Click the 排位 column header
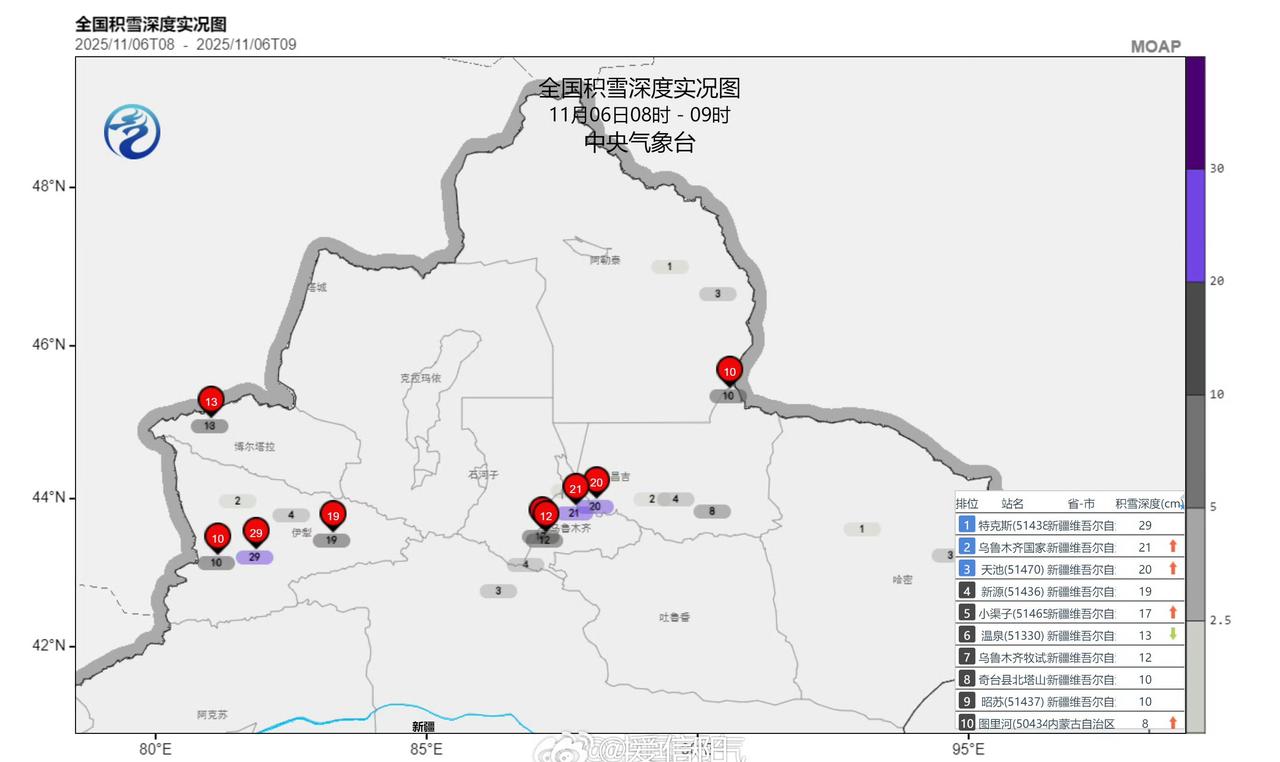 (967, 504)
